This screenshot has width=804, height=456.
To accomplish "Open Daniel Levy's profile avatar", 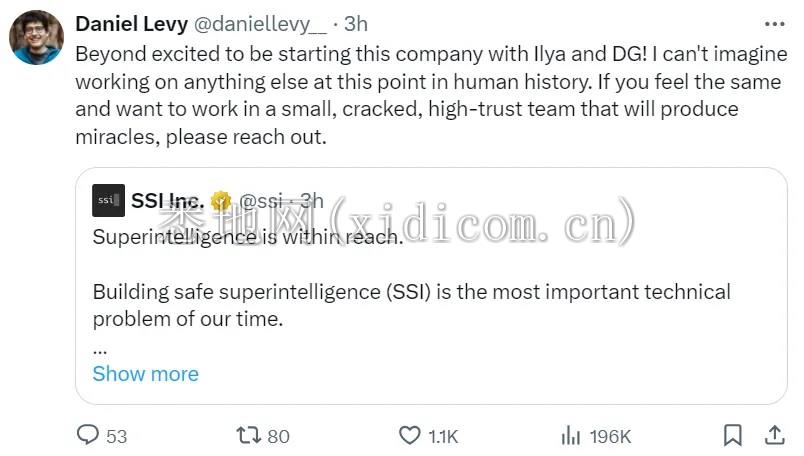I will pyautogui.click(x=37, y=37).
